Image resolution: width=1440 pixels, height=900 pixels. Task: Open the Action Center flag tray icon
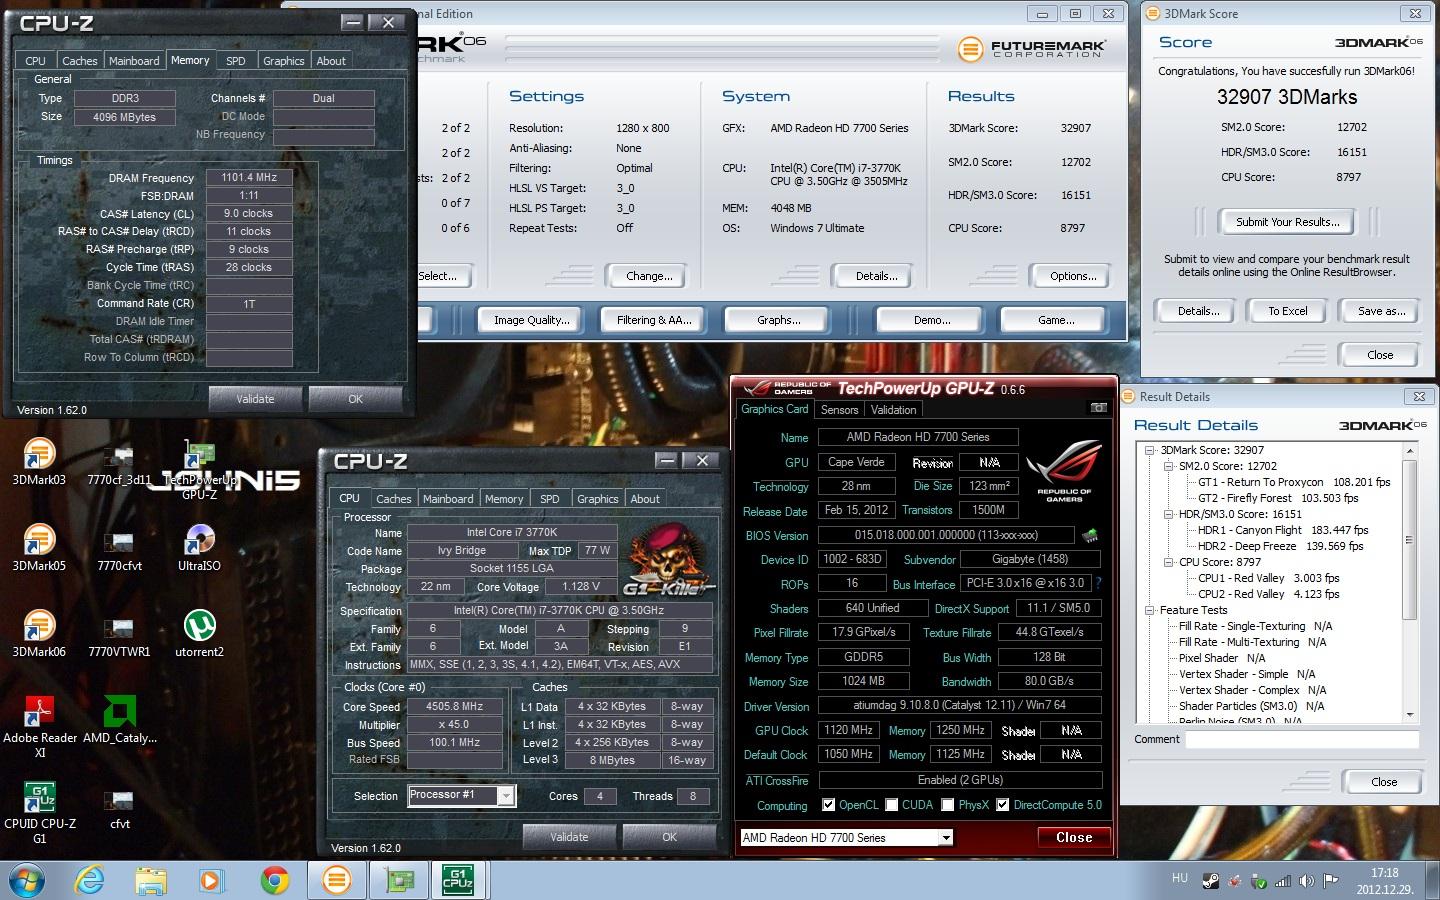pyautogui.click(x=1331, y=881)
